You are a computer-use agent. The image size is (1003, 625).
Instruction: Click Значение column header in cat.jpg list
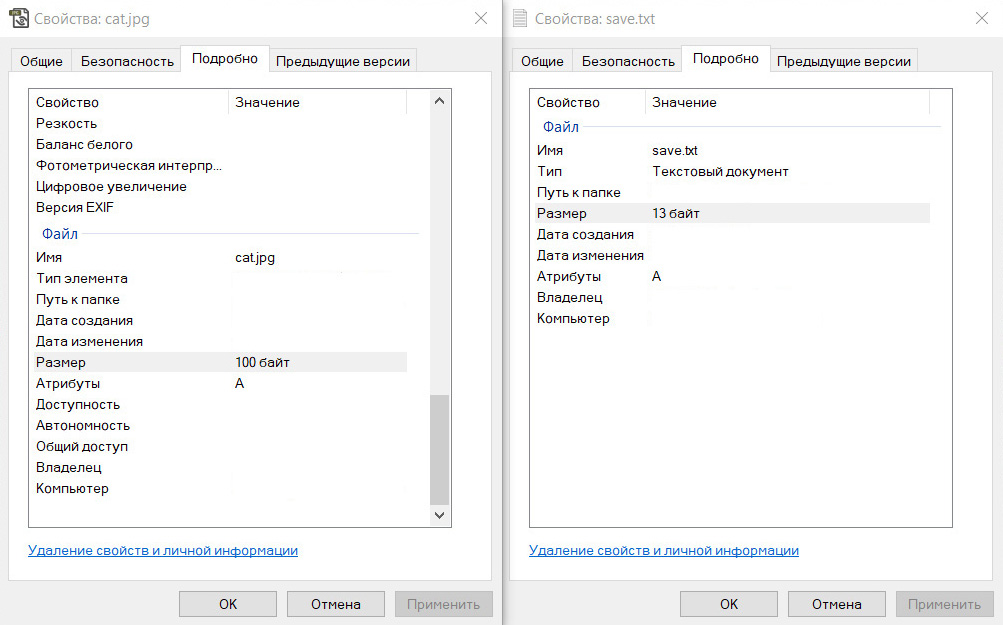click(317, 102)
